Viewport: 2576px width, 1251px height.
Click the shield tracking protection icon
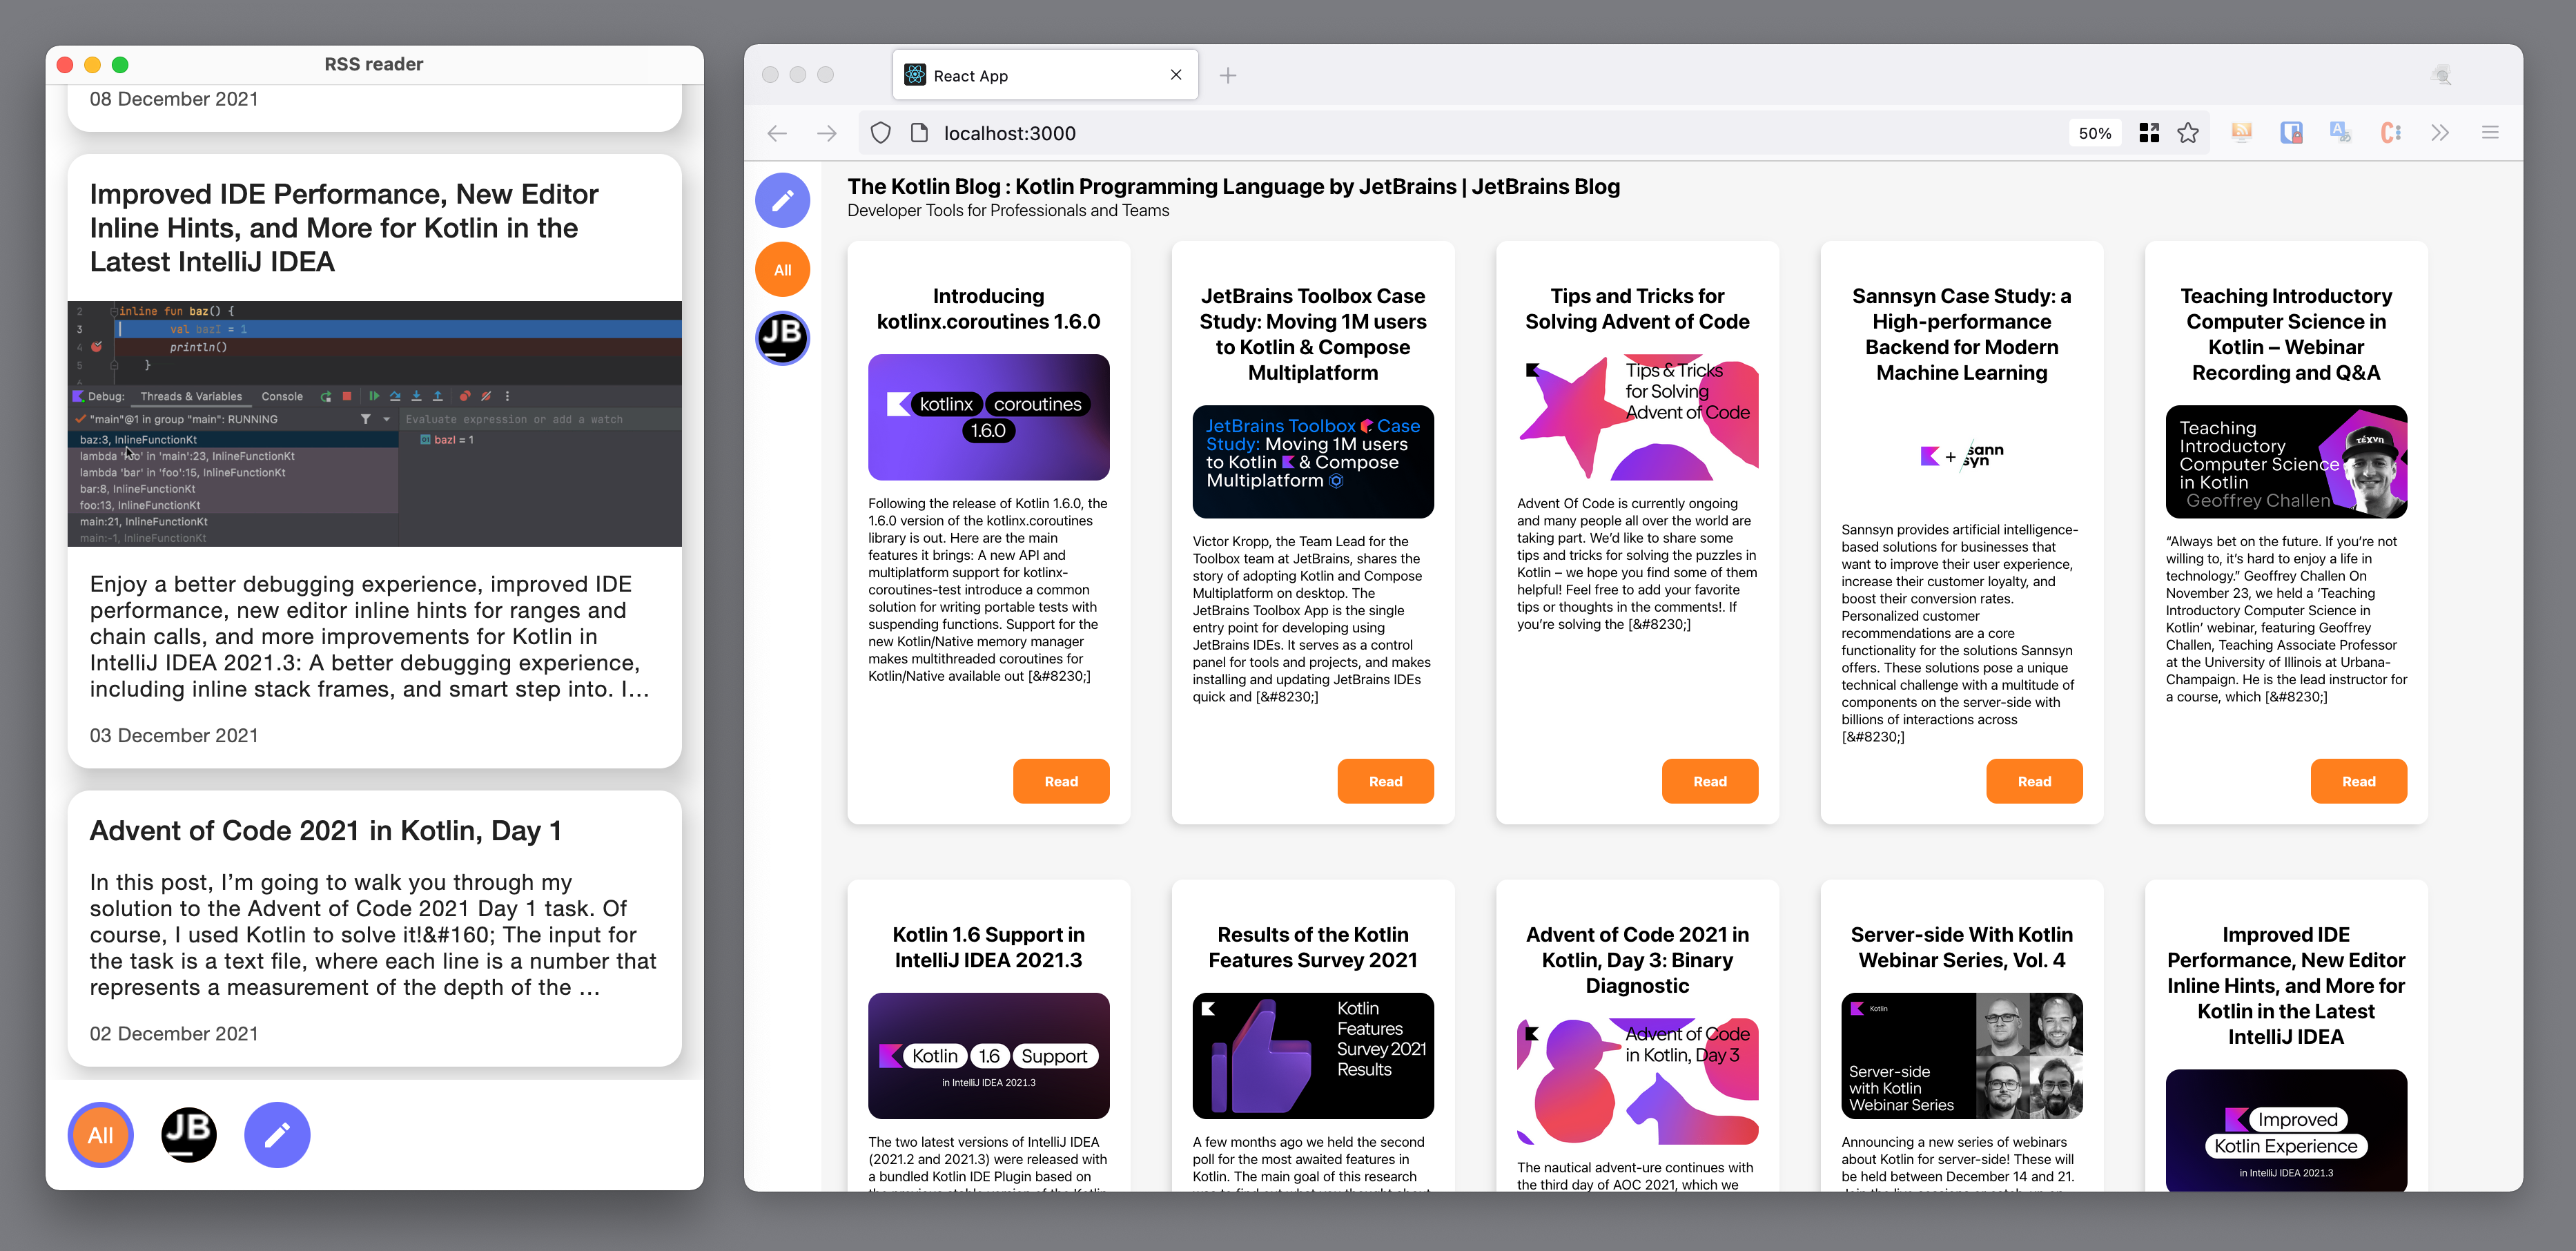[880, 133]
